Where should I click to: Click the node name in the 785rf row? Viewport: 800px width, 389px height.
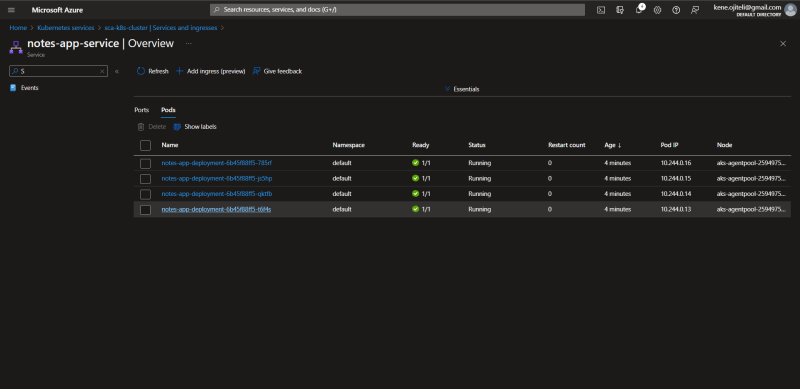point(752,163)
